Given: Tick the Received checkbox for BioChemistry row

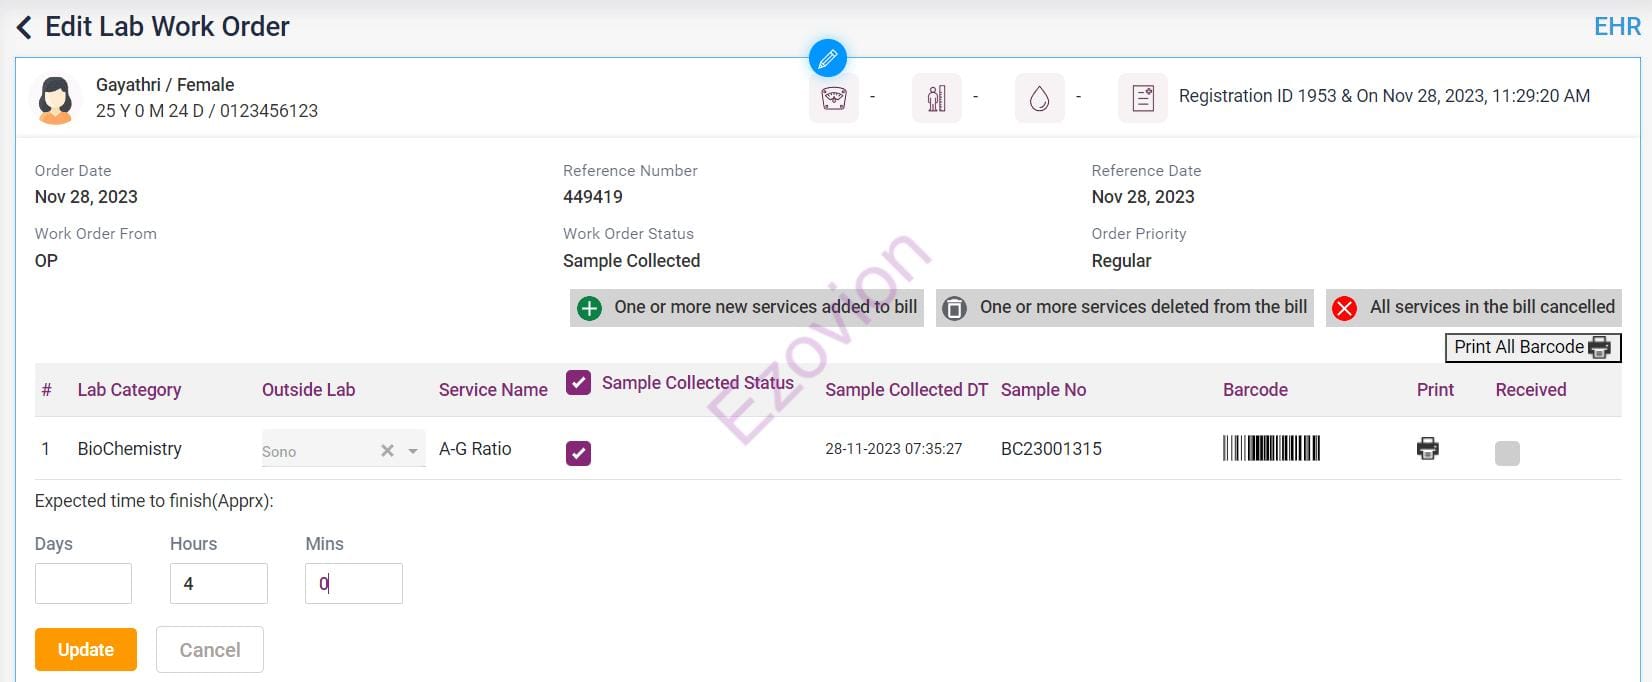Looking at the screenshot, I should (1506, 453).
